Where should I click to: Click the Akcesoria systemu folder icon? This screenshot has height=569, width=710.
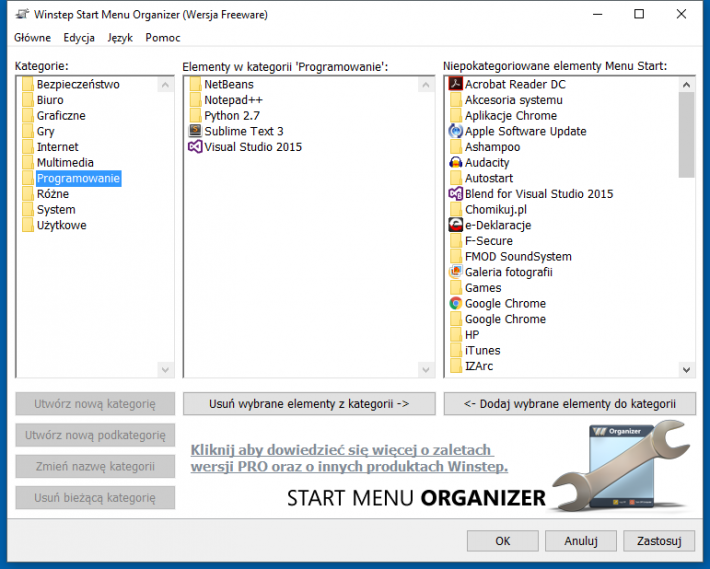click(x=456, y=100)
